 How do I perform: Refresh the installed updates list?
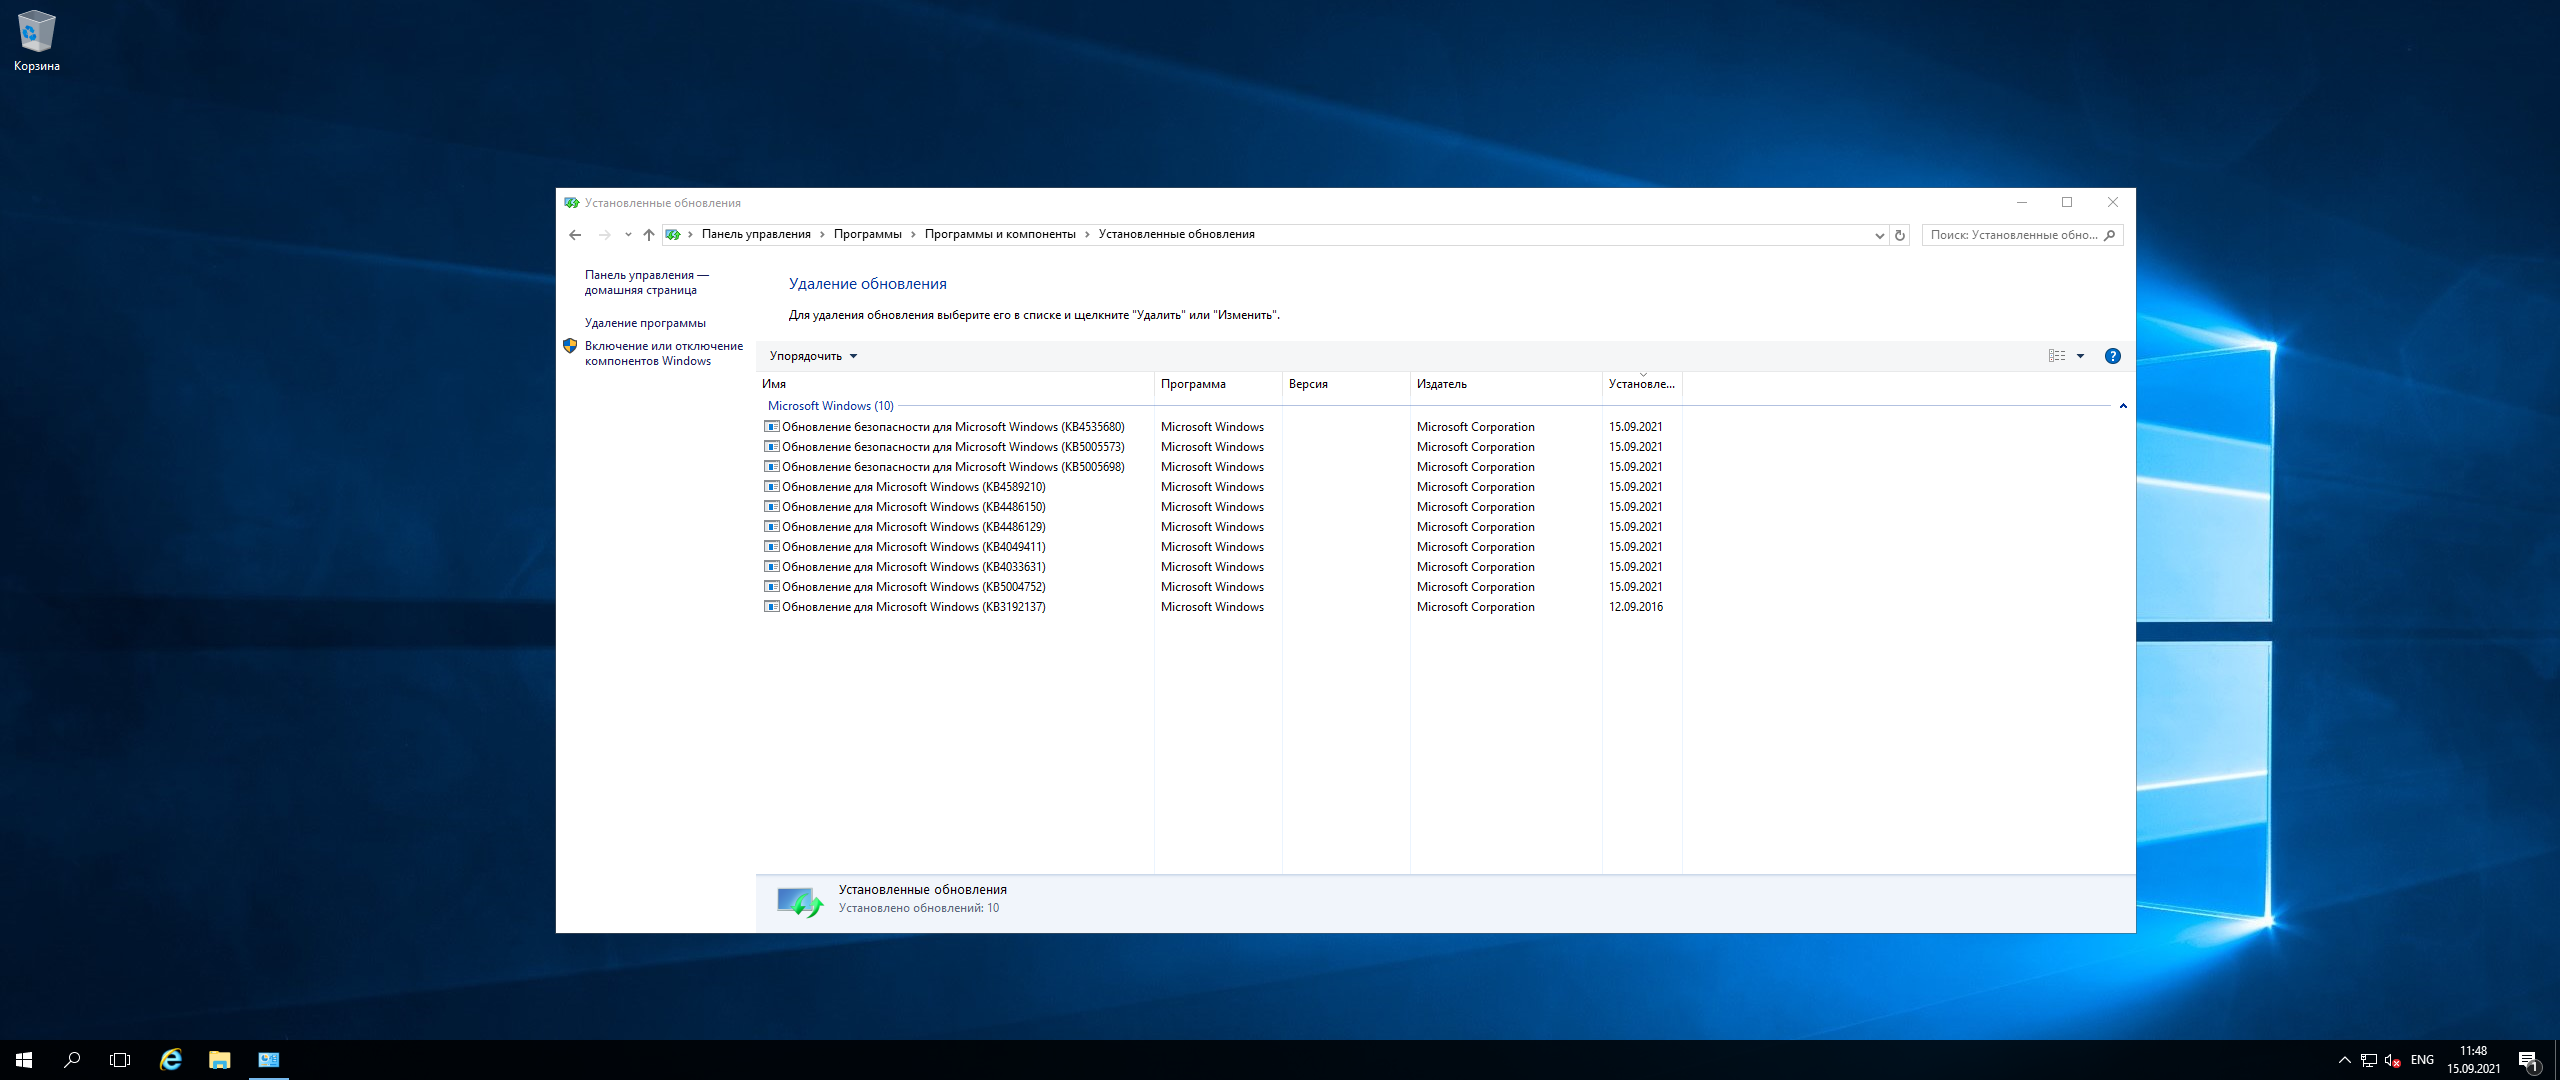[1900, 235]
